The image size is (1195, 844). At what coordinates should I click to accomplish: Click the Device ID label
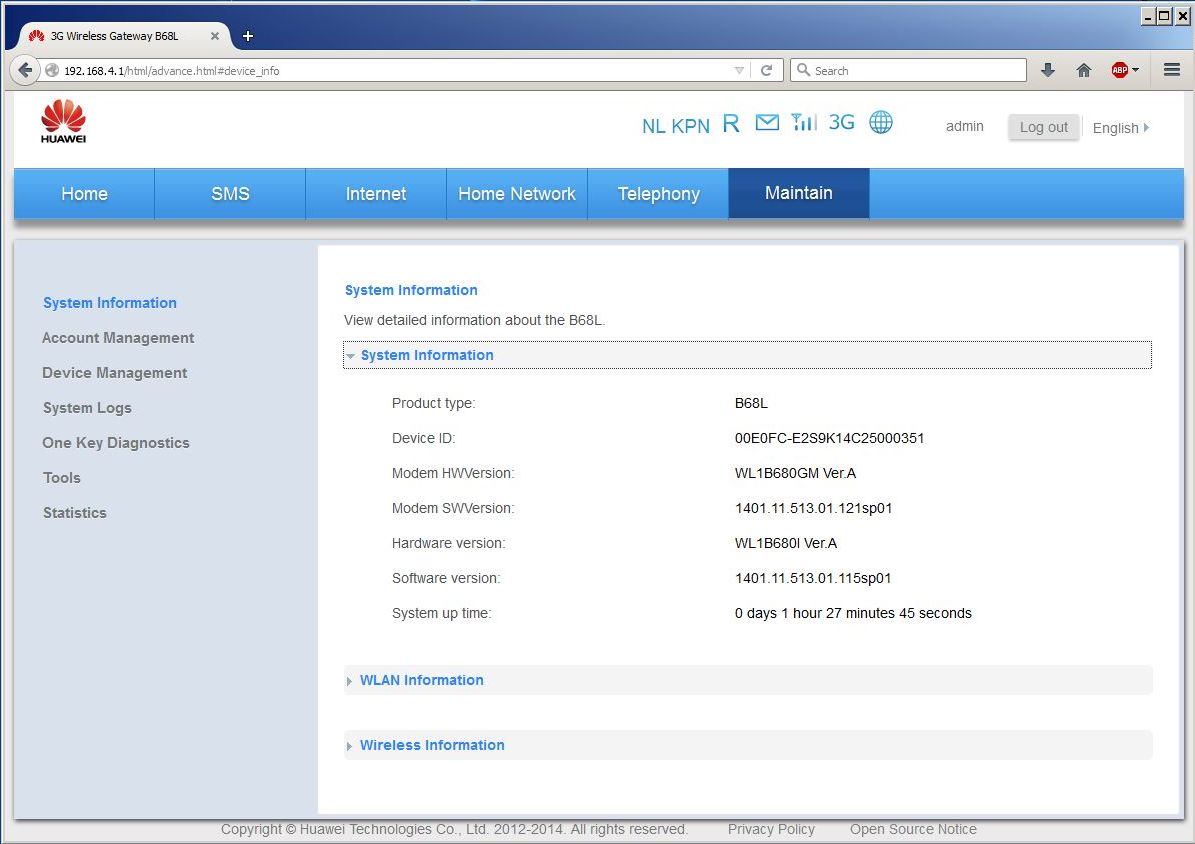pyautogui.click(x=423, y=438)
